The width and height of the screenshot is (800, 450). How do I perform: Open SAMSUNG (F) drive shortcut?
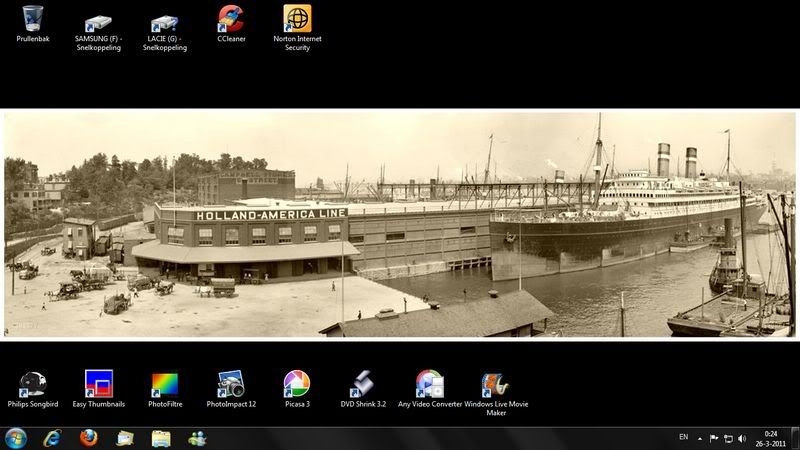[x=98, y=33]
